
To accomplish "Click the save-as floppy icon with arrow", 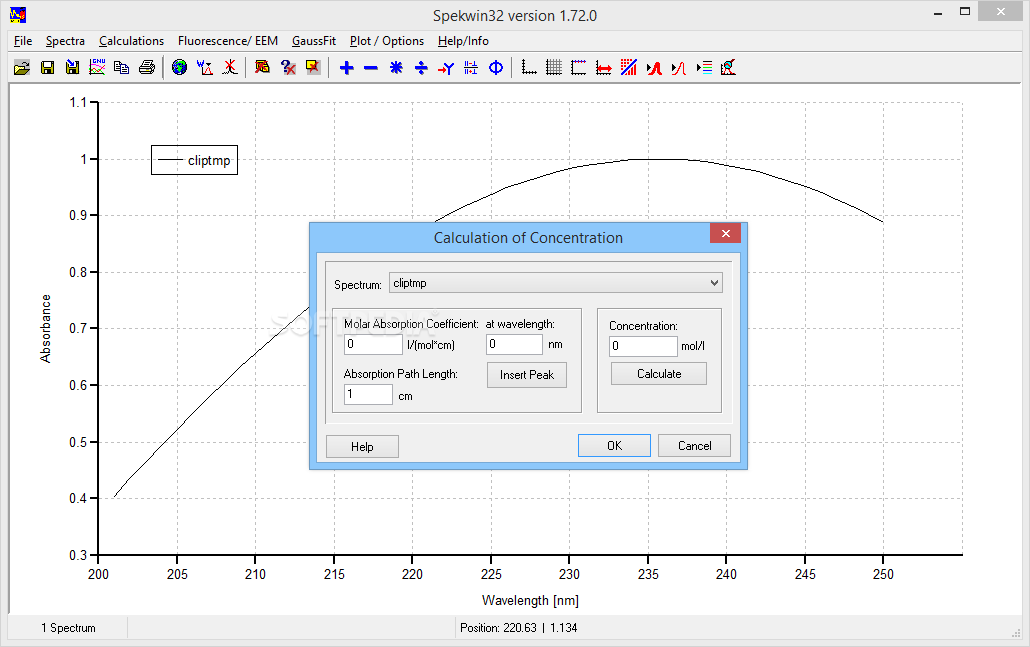I will pyautogui.click(x=72, y=68).
